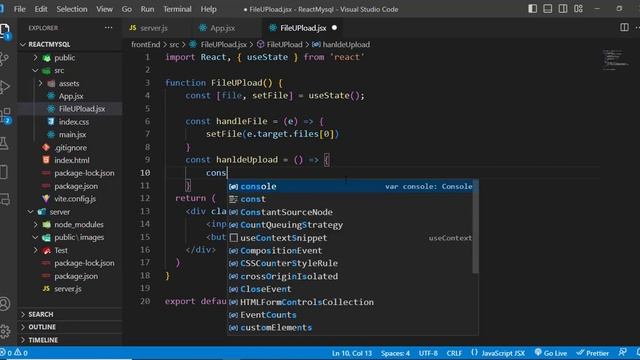The image size is (640, 360).
Task: Click the Spaces: 4 indentation selector
Action: [x=395, y=353]
